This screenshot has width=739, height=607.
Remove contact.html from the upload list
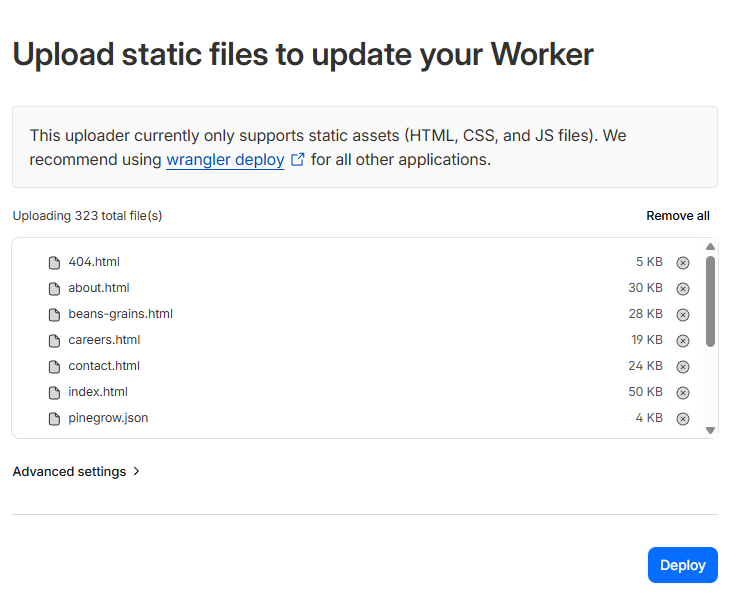683,367
